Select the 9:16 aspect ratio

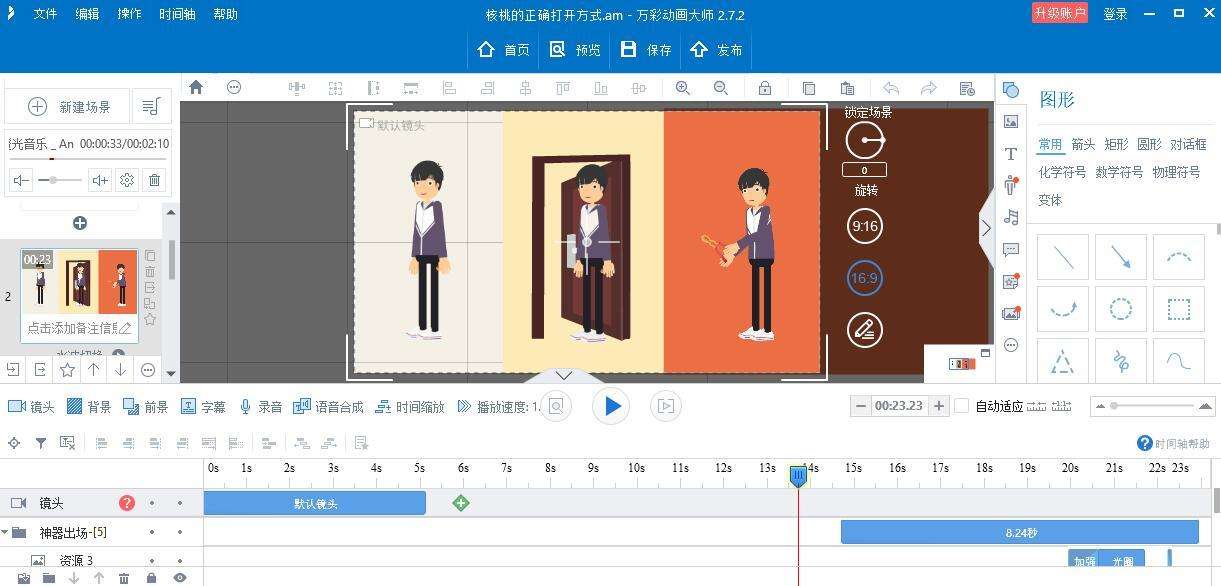865,226
